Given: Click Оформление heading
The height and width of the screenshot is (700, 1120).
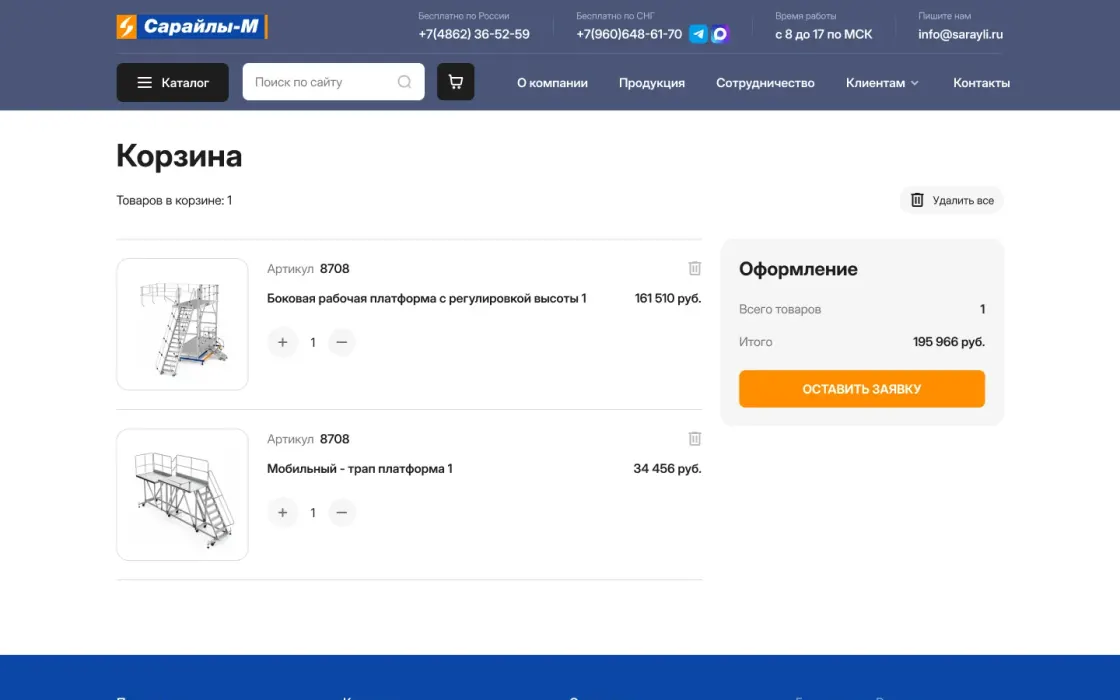Looking at the screenshot, I should pos(798,269).
